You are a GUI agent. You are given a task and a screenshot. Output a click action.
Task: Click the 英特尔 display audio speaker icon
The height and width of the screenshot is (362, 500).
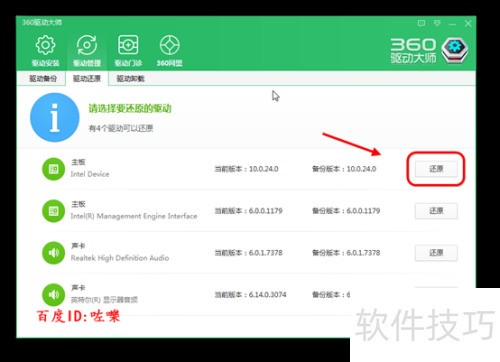pos(53,295)
